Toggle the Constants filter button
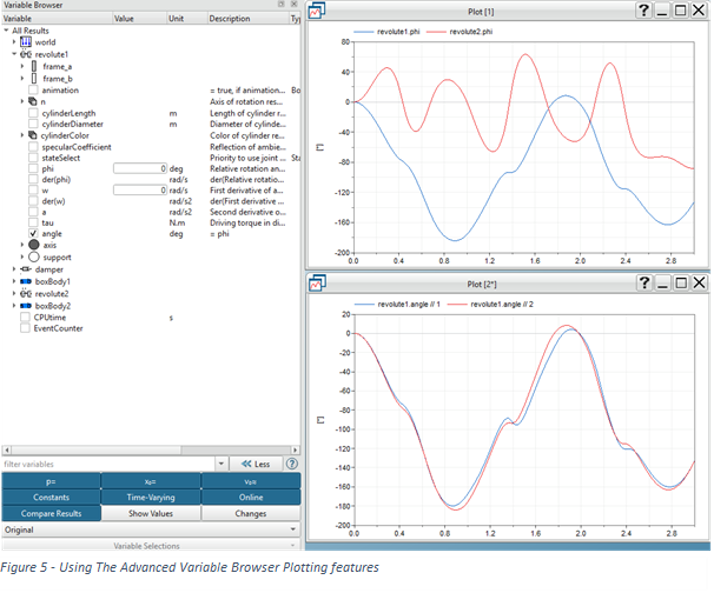Viewport: 714px width, 593px height. [x=51, y=497]
